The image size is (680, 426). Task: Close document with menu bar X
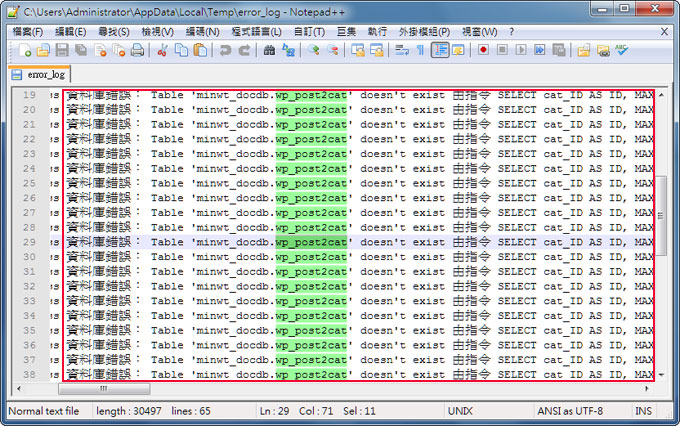point(664,32)
